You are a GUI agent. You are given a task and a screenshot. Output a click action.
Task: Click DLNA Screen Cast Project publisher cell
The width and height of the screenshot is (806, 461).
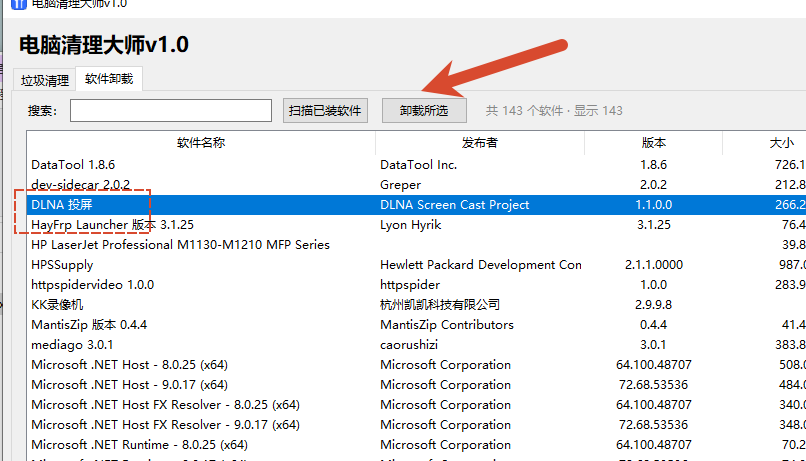454,205
